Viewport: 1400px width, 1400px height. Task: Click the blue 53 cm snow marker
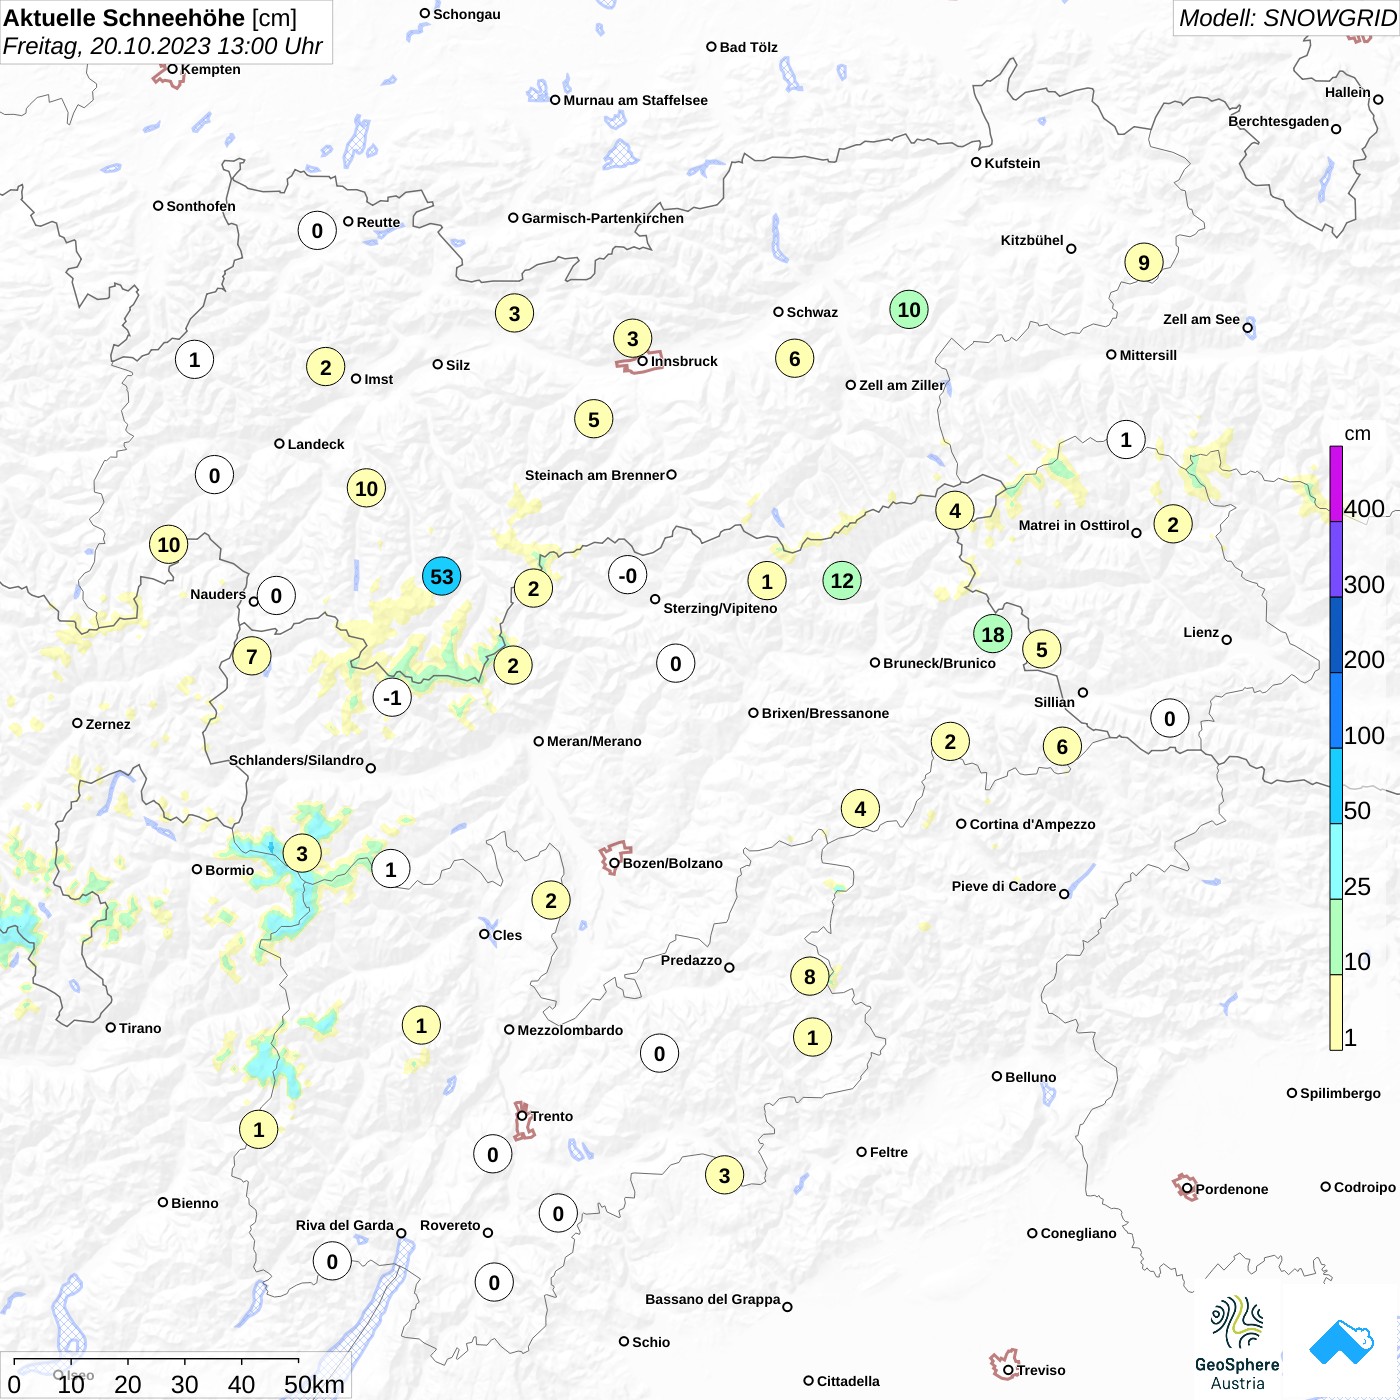441,576
